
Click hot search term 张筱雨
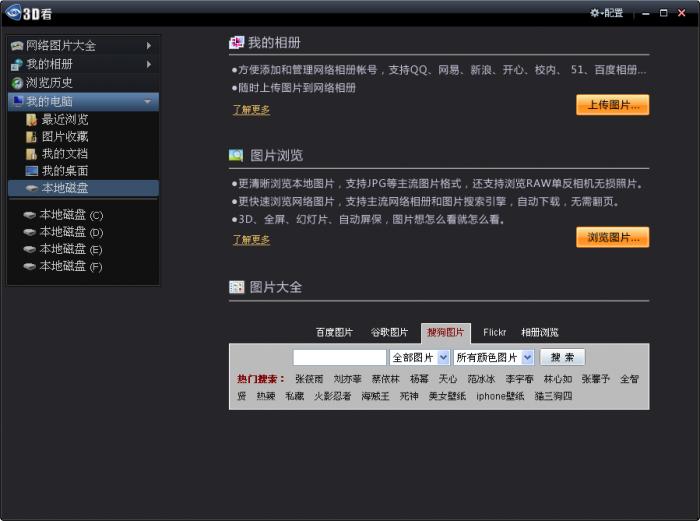[309, 379]
